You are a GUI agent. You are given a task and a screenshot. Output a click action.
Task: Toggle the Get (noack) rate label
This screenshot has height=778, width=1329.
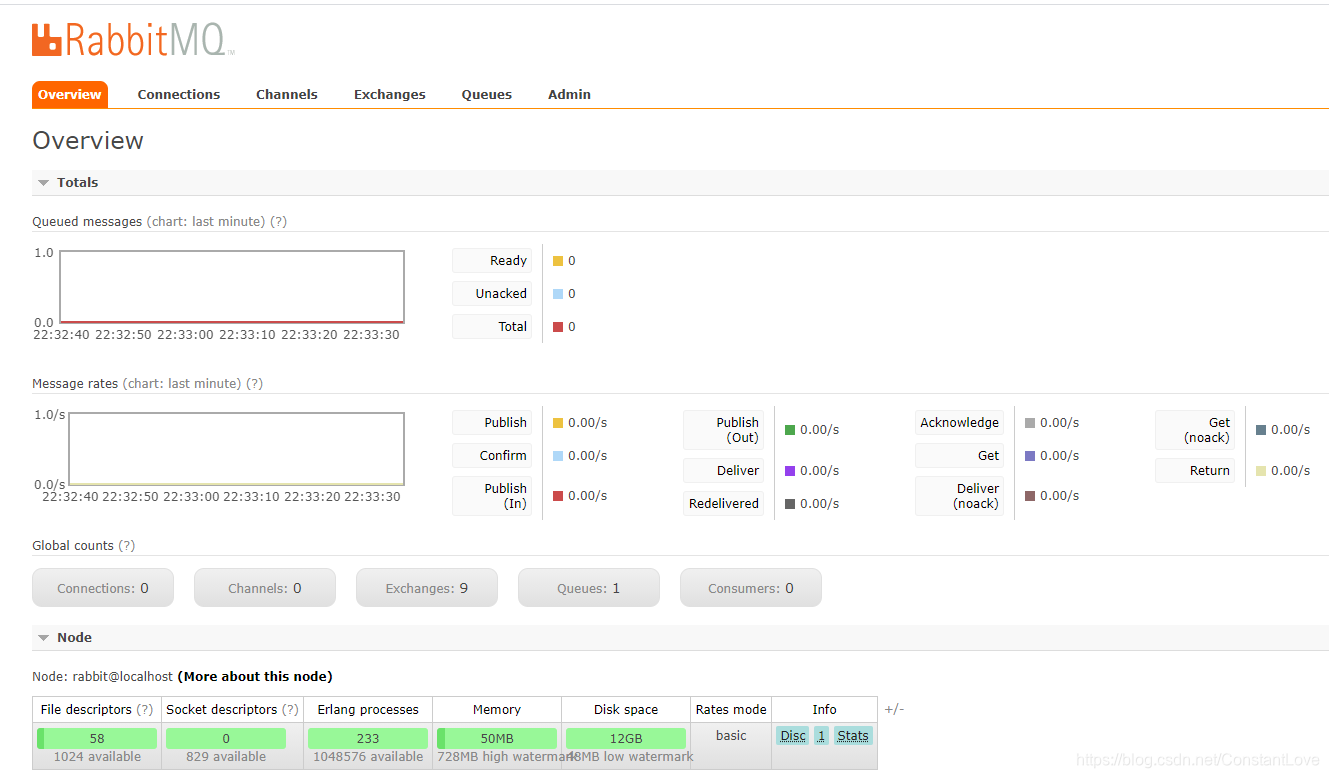tap(1195, 430)
